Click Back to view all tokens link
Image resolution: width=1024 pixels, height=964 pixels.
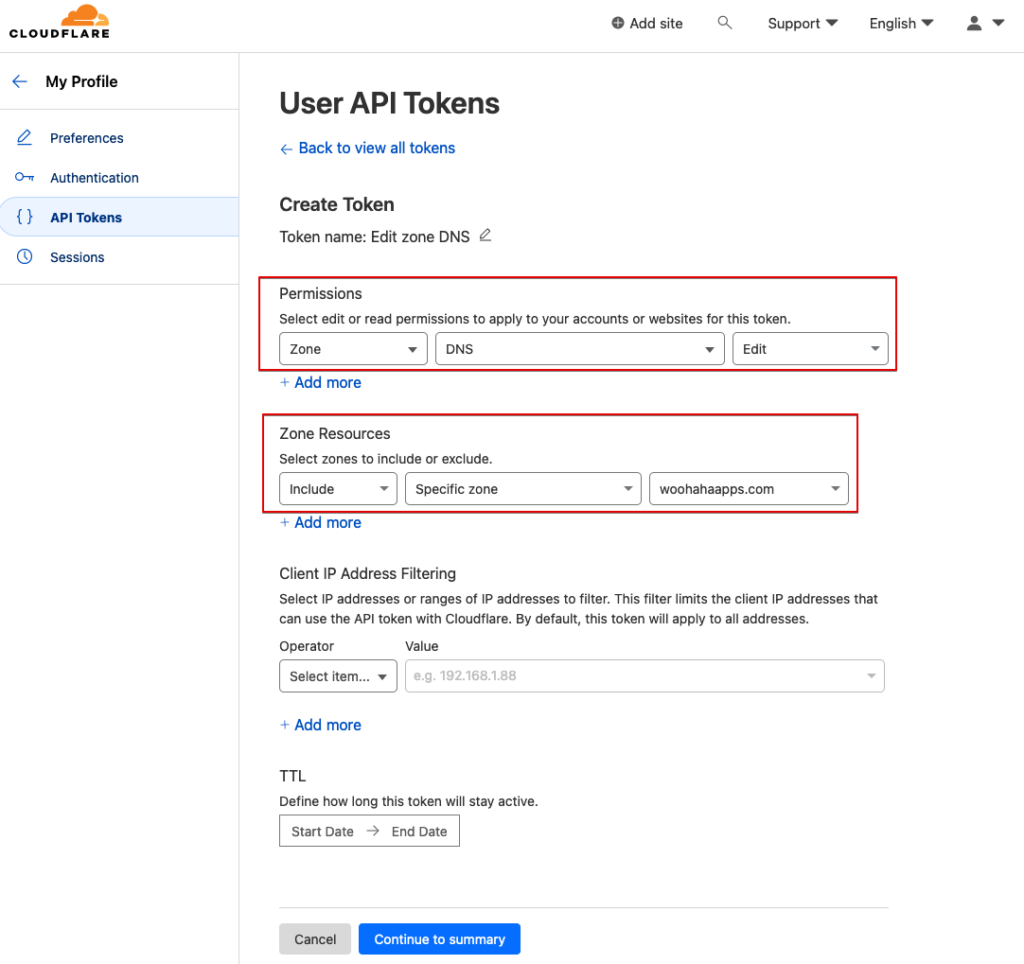point(377,148)
